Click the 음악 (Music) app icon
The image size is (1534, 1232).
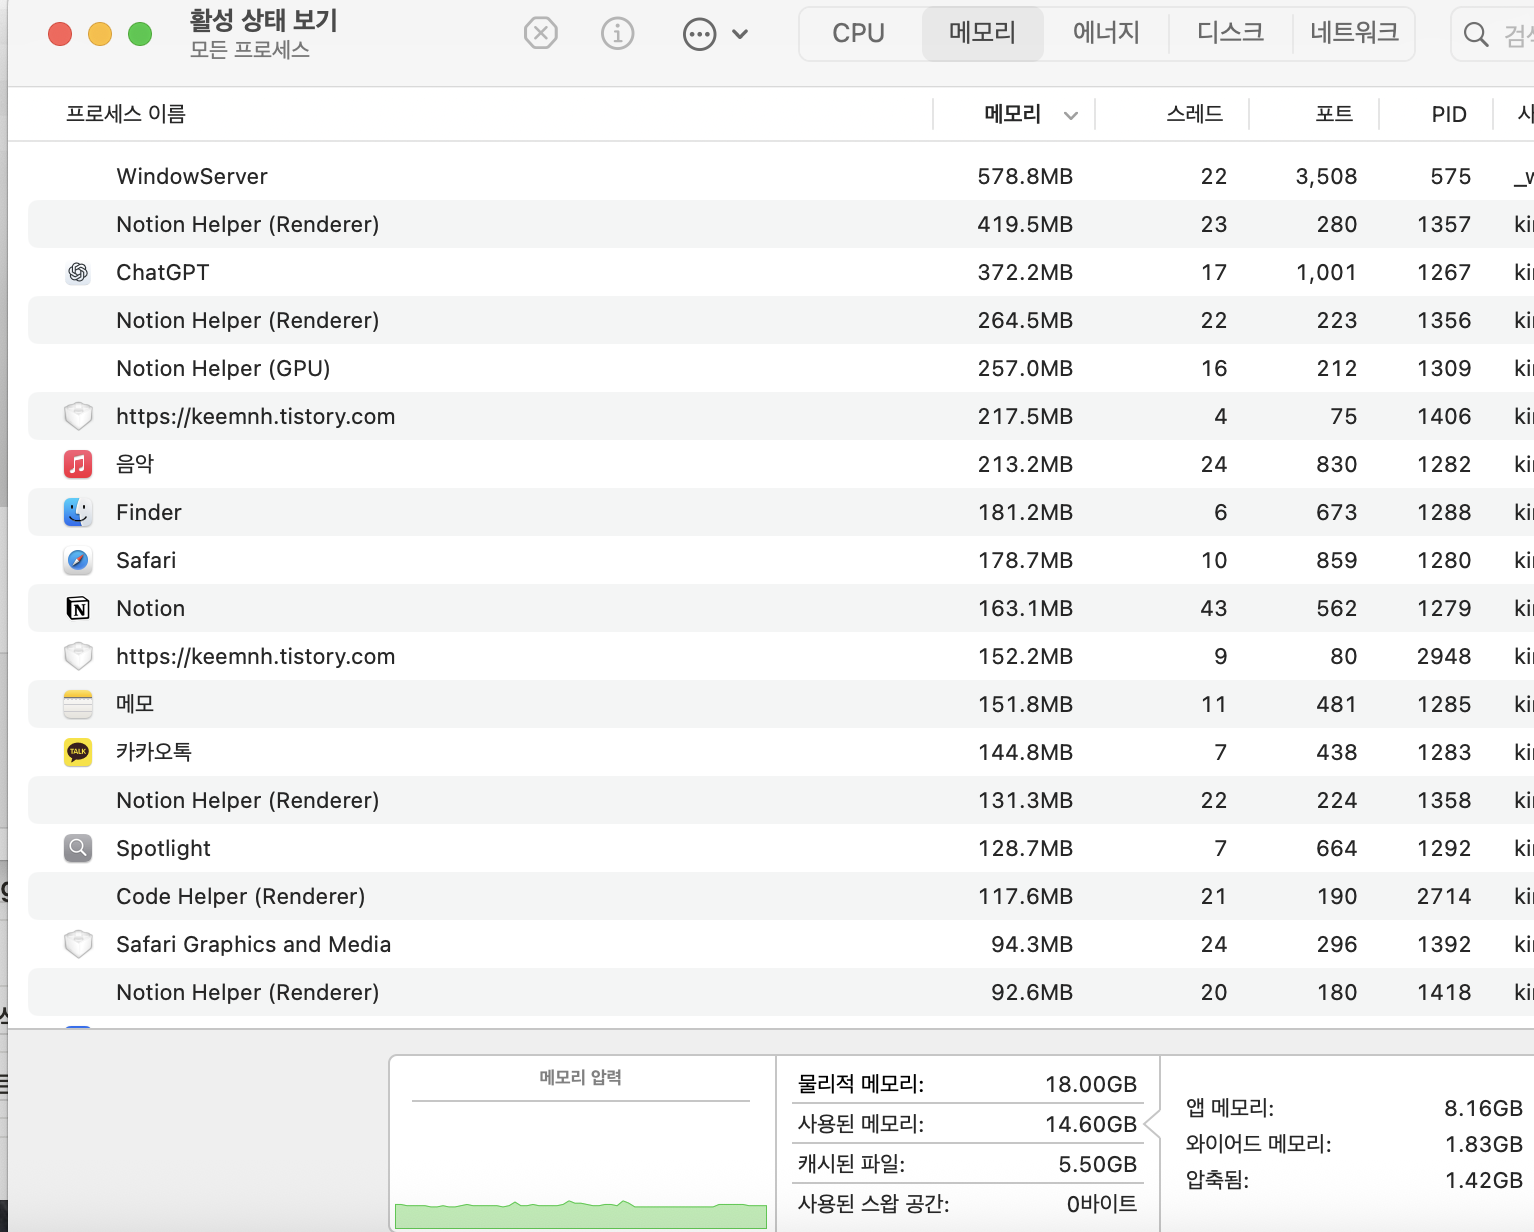(x=78, y=464)
